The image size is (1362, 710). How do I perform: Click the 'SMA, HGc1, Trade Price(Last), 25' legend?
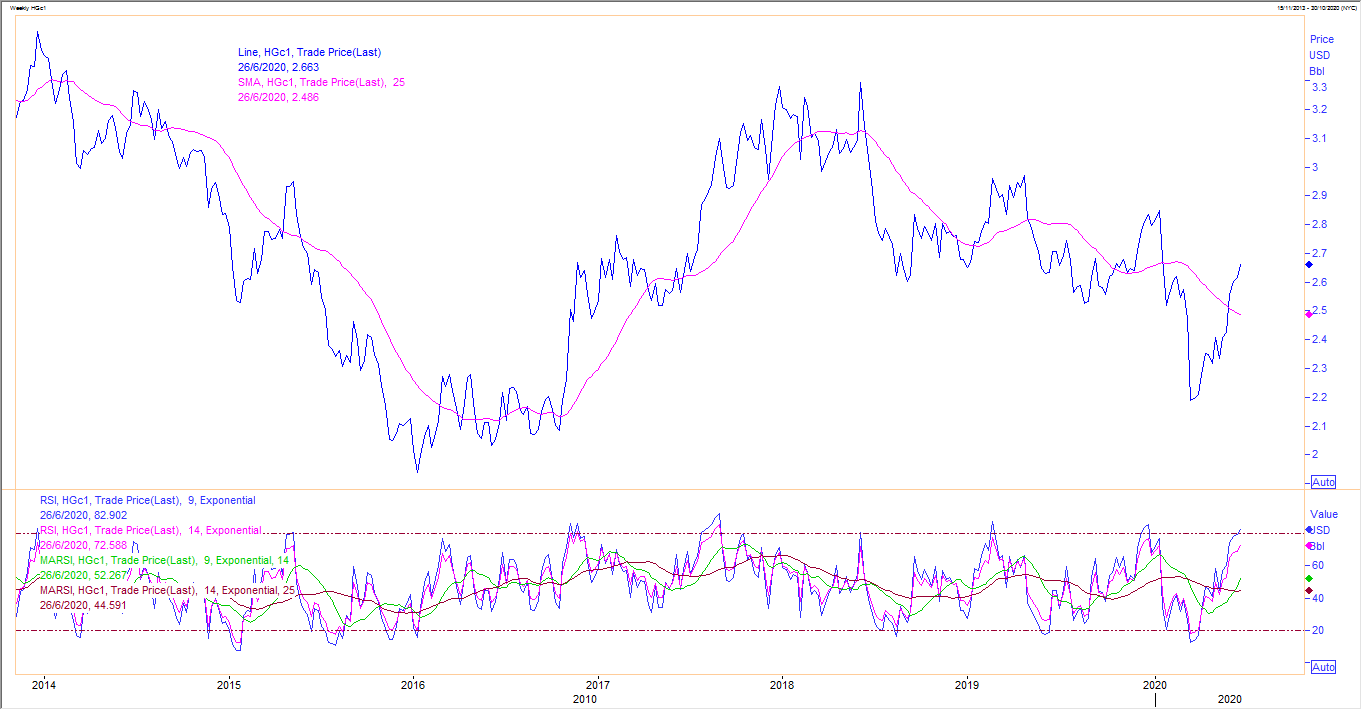click(x=321, y=82)
